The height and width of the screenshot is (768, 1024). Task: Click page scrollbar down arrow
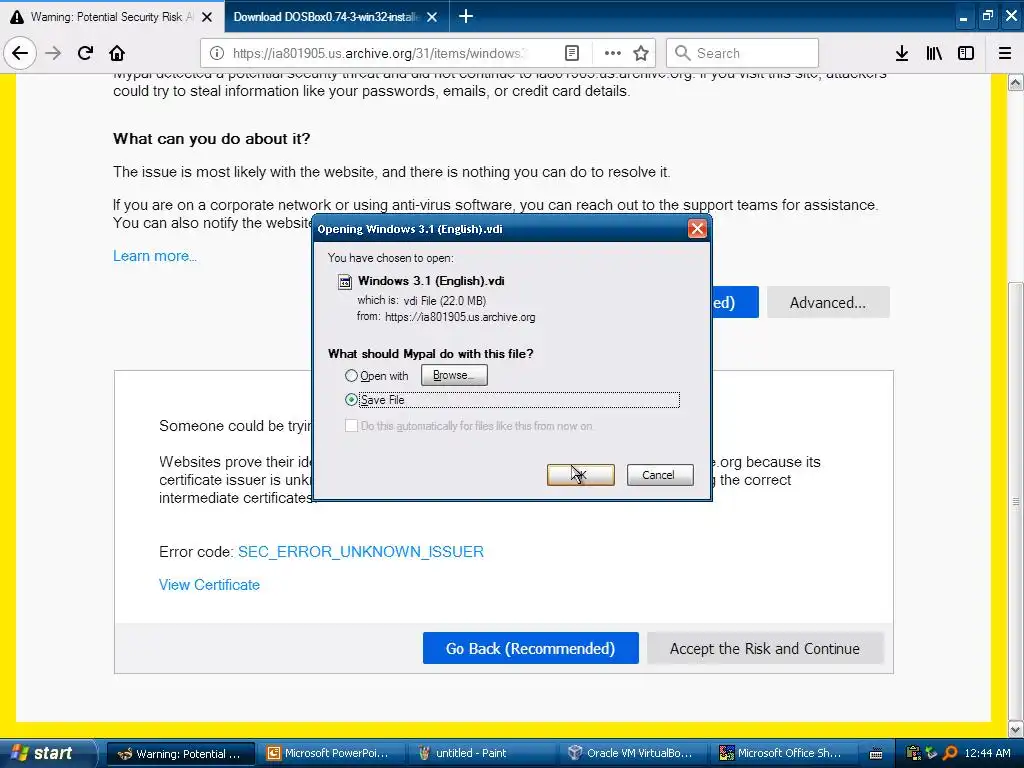tap(1016, 728)
